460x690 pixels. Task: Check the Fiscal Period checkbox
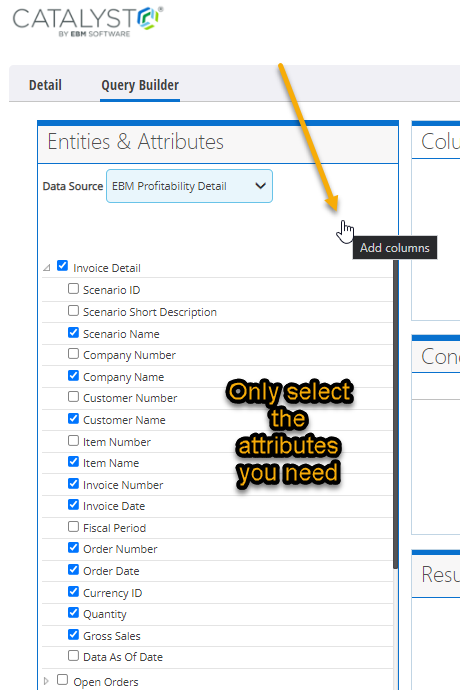click(74, 526)
